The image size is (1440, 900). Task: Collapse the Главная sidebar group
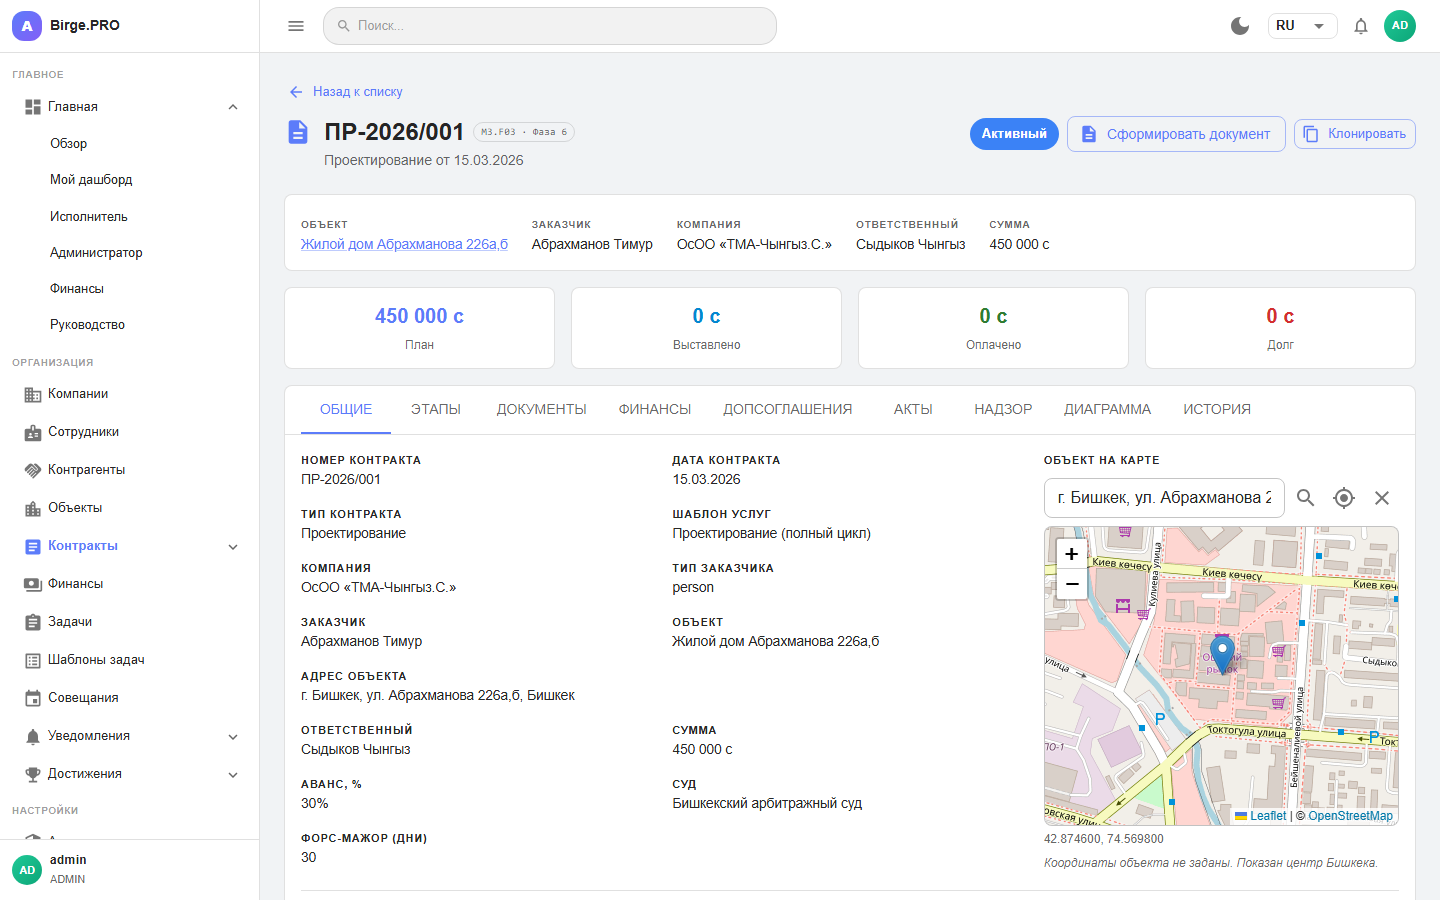click(x=233, y=106)
